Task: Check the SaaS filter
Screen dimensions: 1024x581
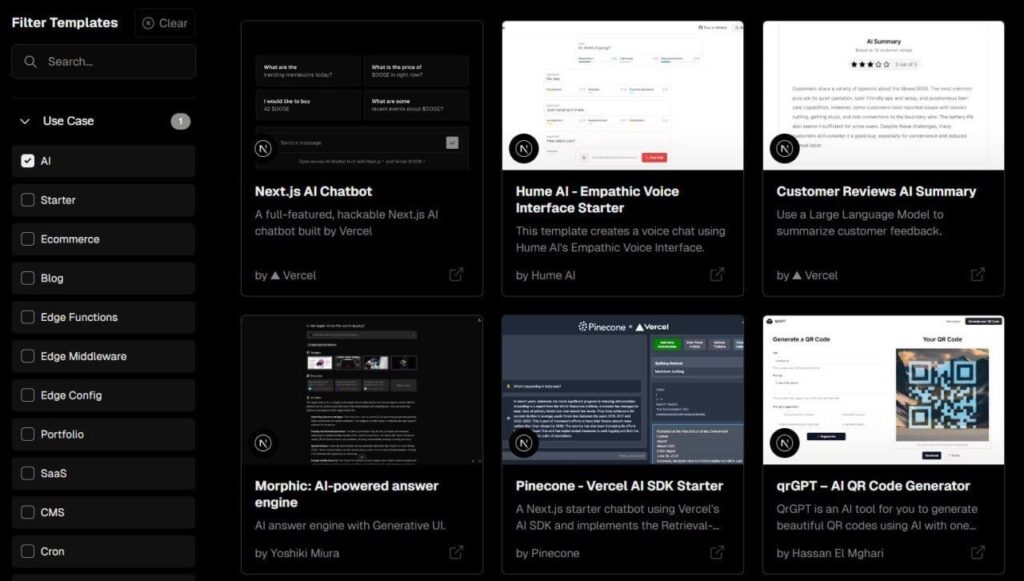Action: click(27, 473)
